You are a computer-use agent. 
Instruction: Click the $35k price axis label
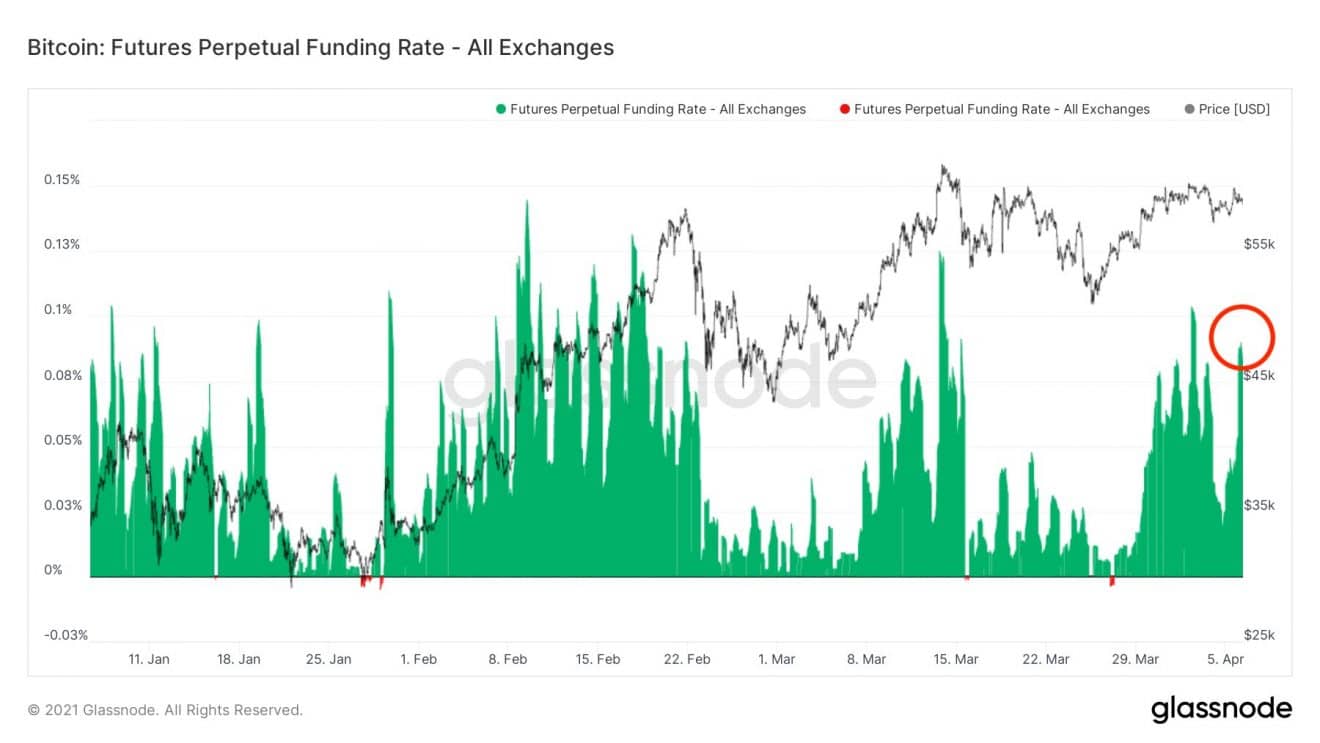(x=1259, y=505)
